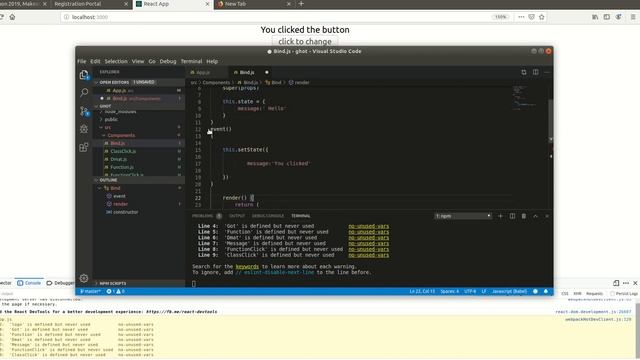Open ClassClick.js in the file explorer
Screen dimensions: 640x360
[x=123, y=151]
